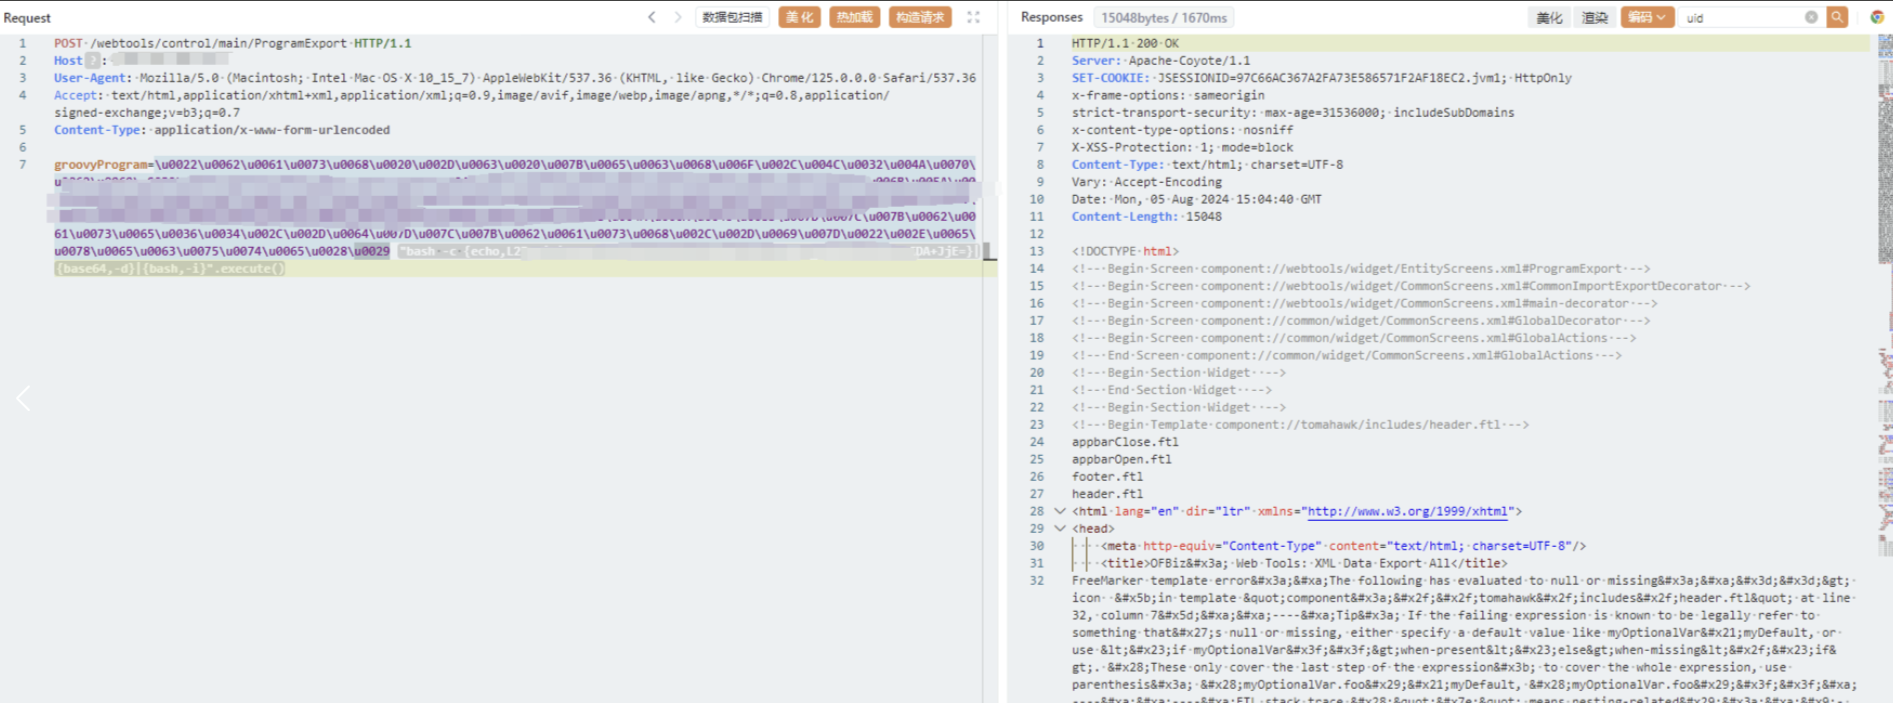Focus the response search input field

1745,17
